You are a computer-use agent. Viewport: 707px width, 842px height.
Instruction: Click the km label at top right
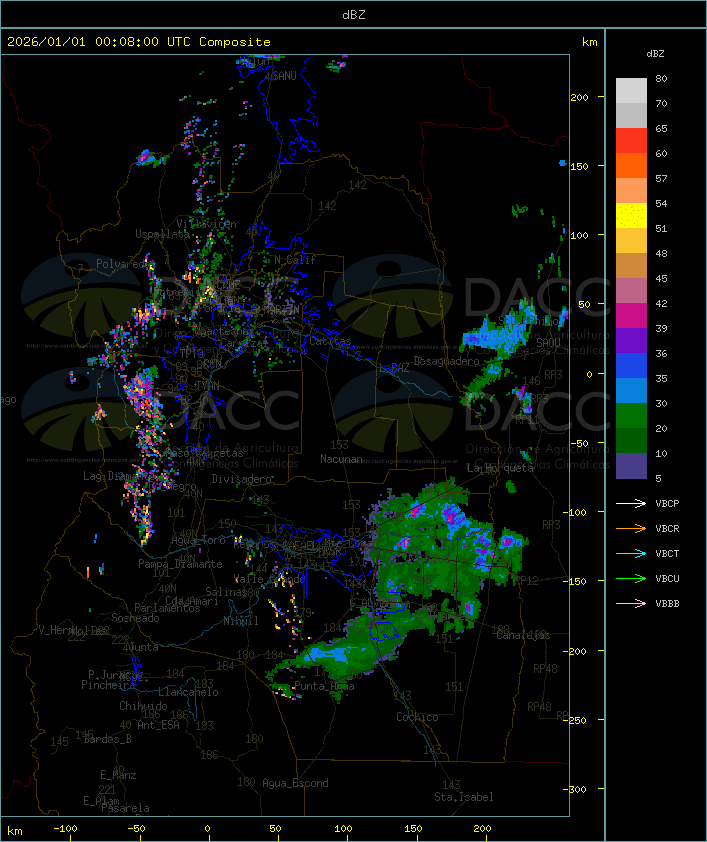tap(589, 42)
